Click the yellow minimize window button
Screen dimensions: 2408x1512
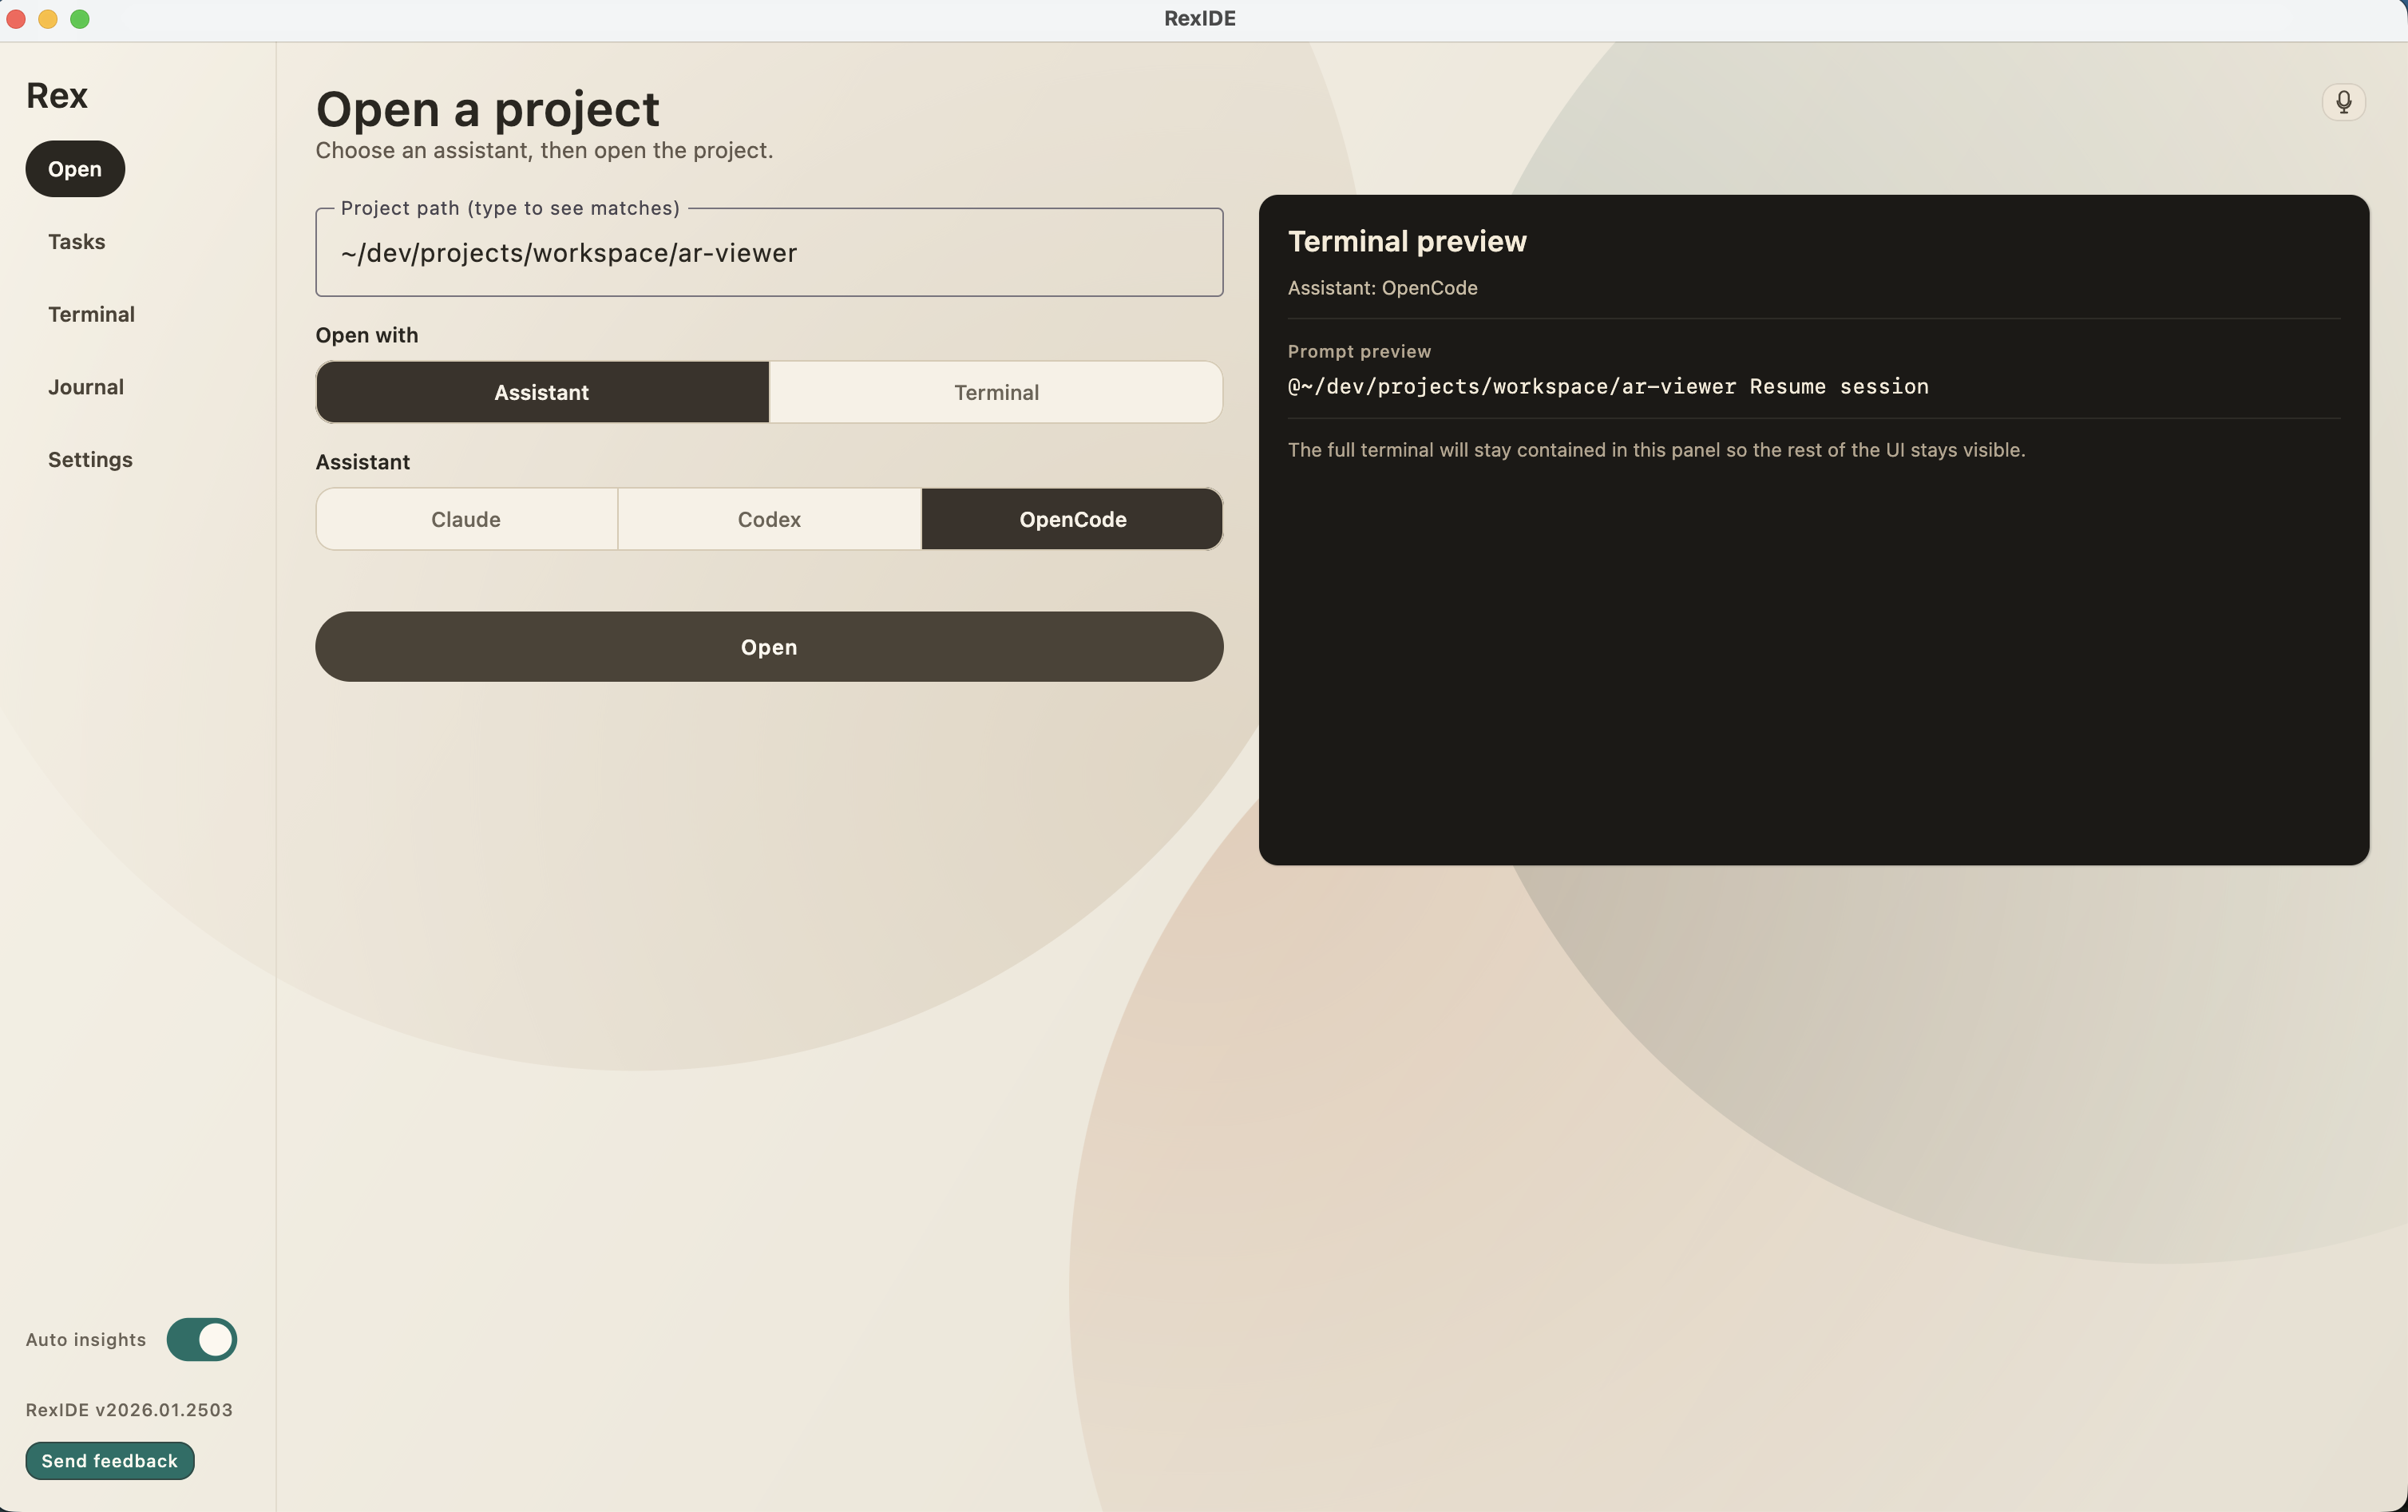(48, 19)
